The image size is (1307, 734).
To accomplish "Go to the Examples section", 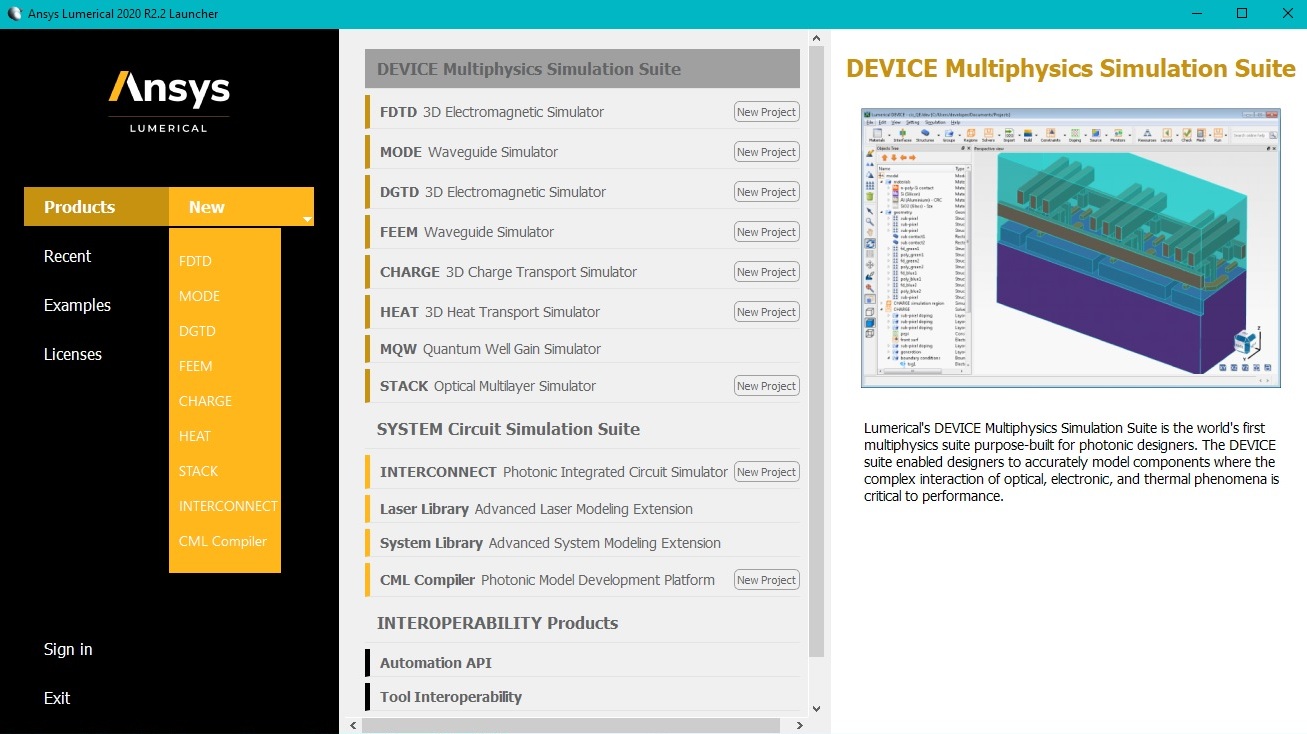I will click(77, 305).
